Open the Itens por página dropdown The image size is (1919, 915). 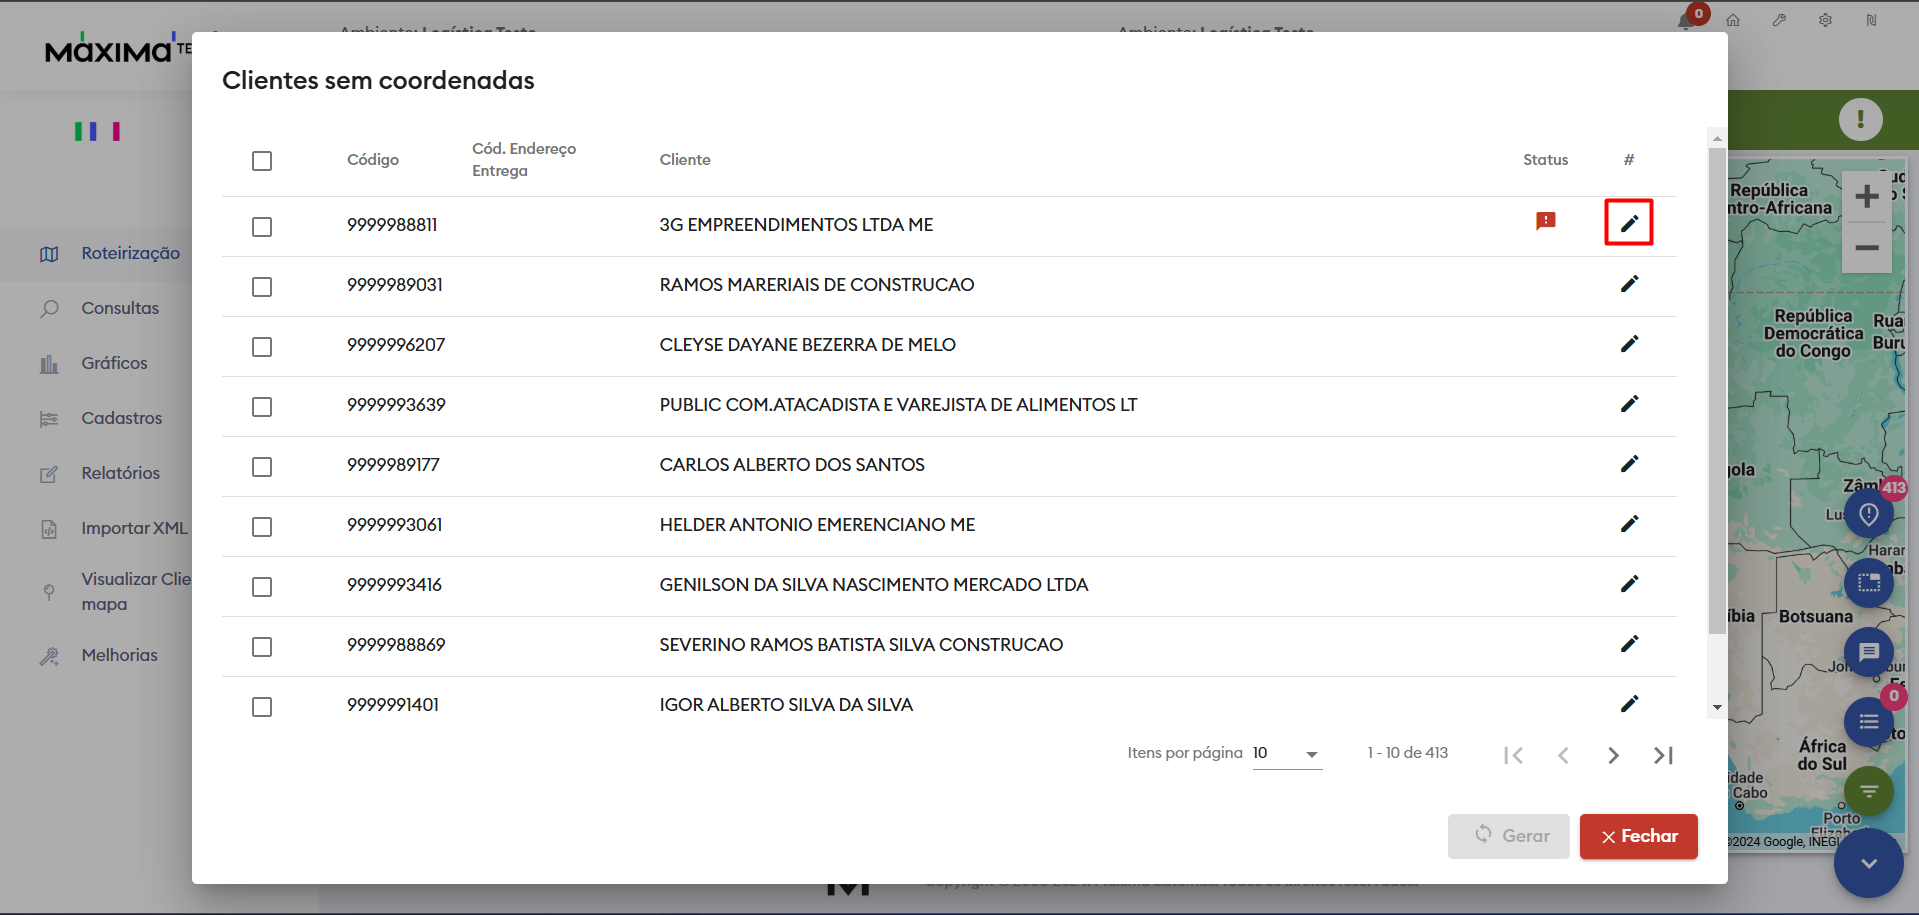point(1287,753)
